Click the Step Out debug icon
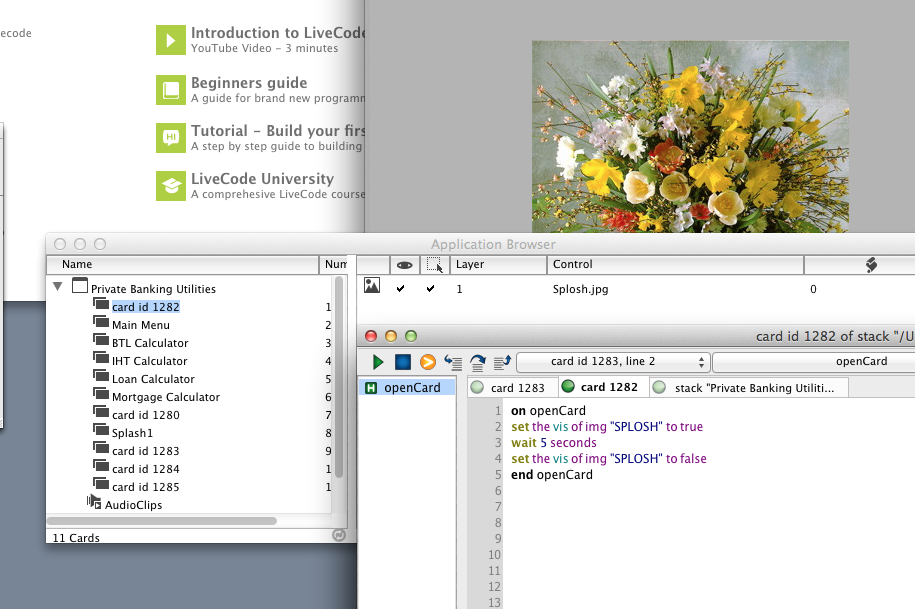This screenshot has height=609, width=915. [502, 362]
